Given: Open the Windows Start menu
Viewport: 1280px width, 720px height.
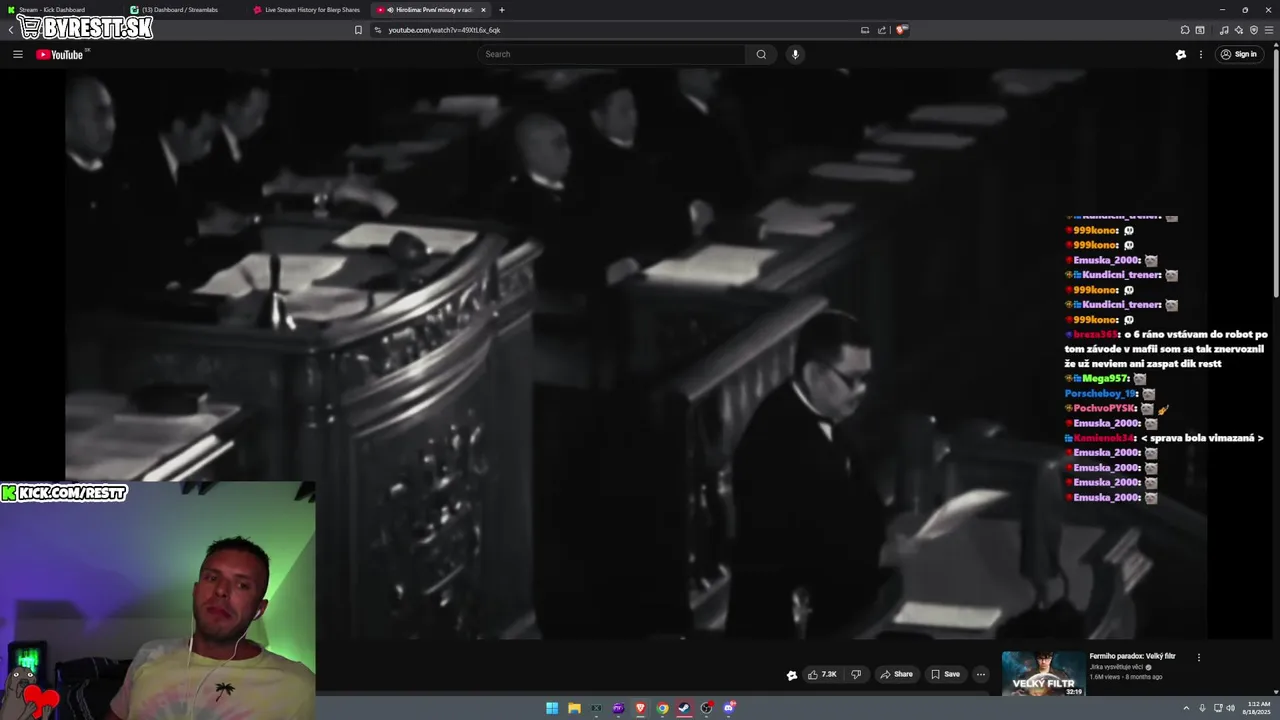Looking at the screenshot, I should [x=552, y=708].
